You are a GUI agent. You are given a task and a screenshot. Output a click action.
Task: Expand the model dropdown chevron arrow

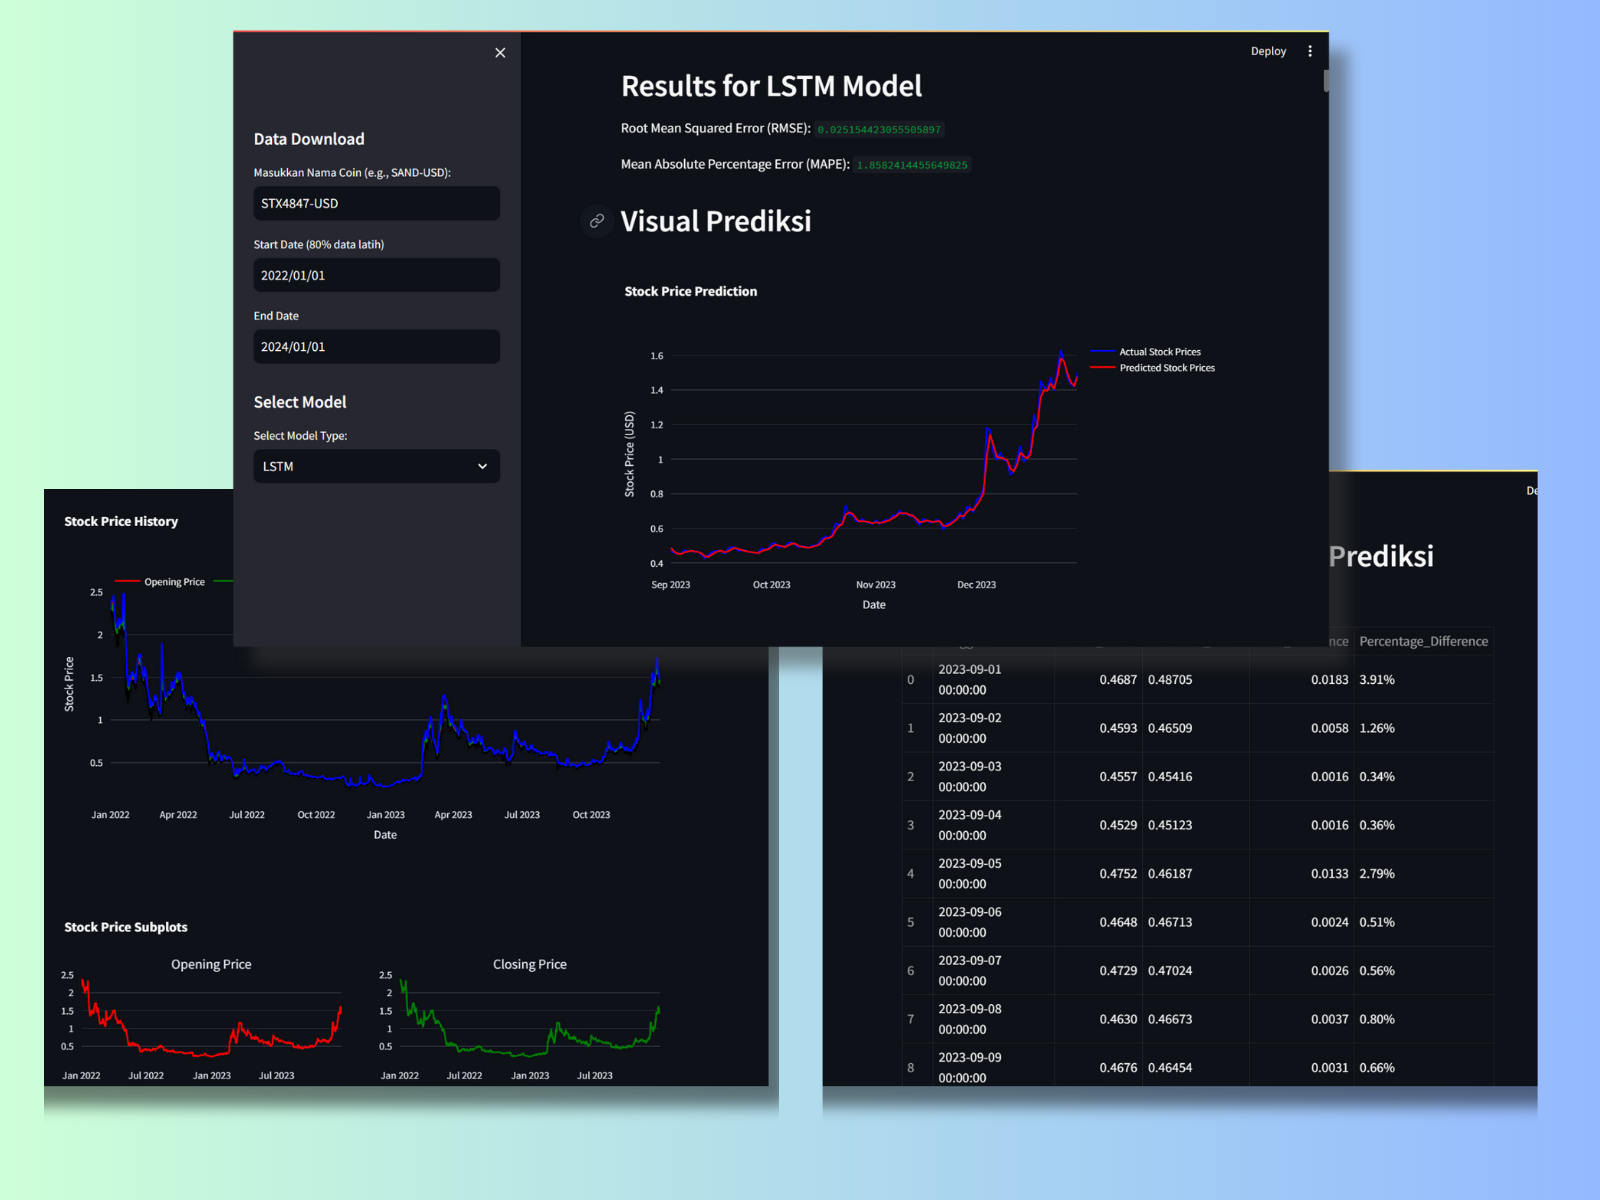(482, 467)
